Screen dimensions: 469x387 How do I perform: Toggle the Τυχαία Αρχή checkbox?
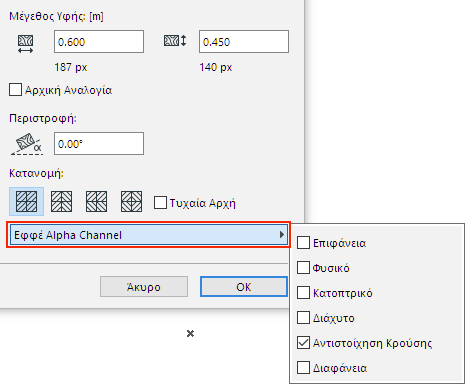pos(160,203)
